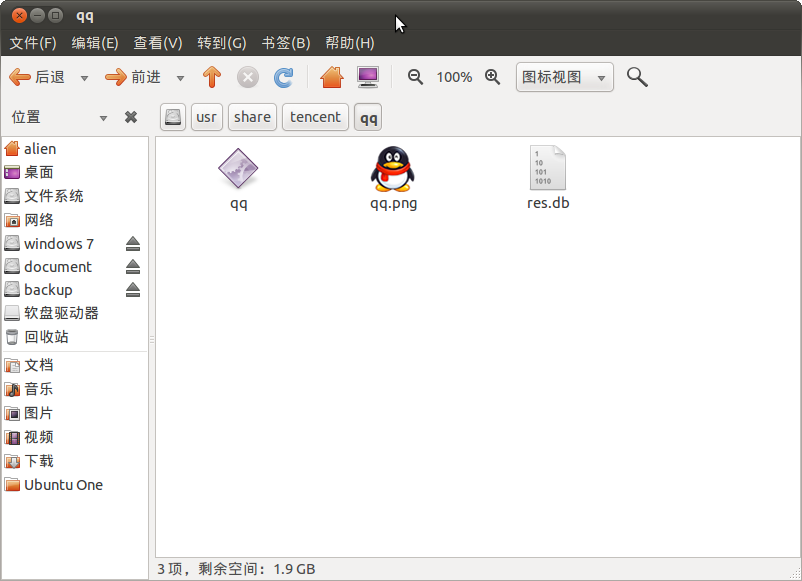Open 软盘驱动器 in the sidebar
This screenshot has width=802, height=581.
pyautogui.click(x=75, y=313)
